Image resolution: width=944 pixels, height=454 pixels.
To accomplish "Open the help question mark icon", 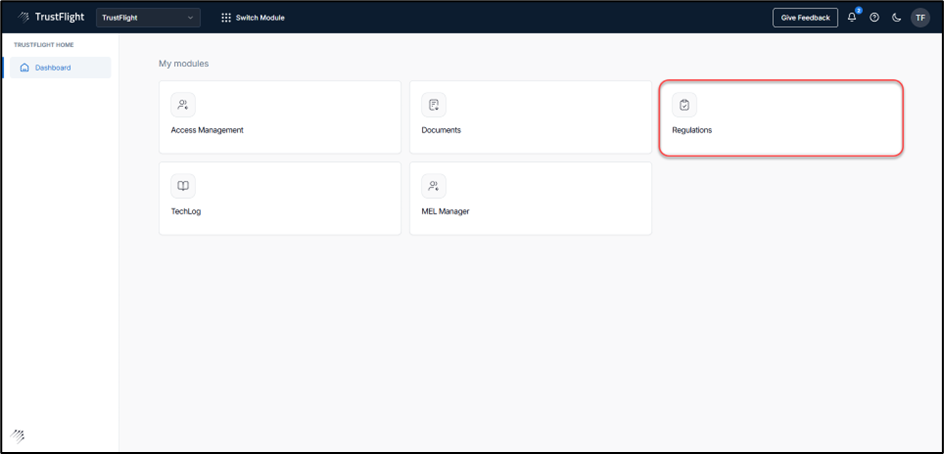I will coord(874,17).
